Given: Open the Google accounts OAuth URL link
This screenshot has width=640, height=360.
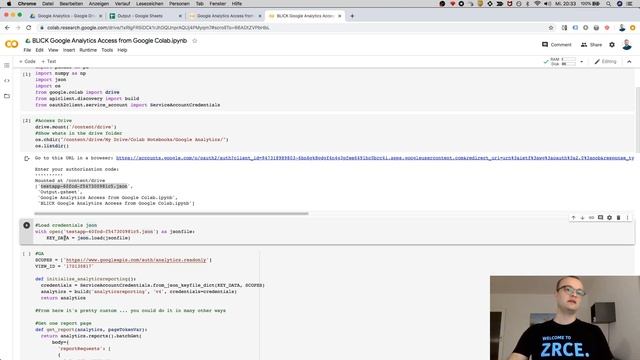Looking at the screenshot, I should coord(375,158).
